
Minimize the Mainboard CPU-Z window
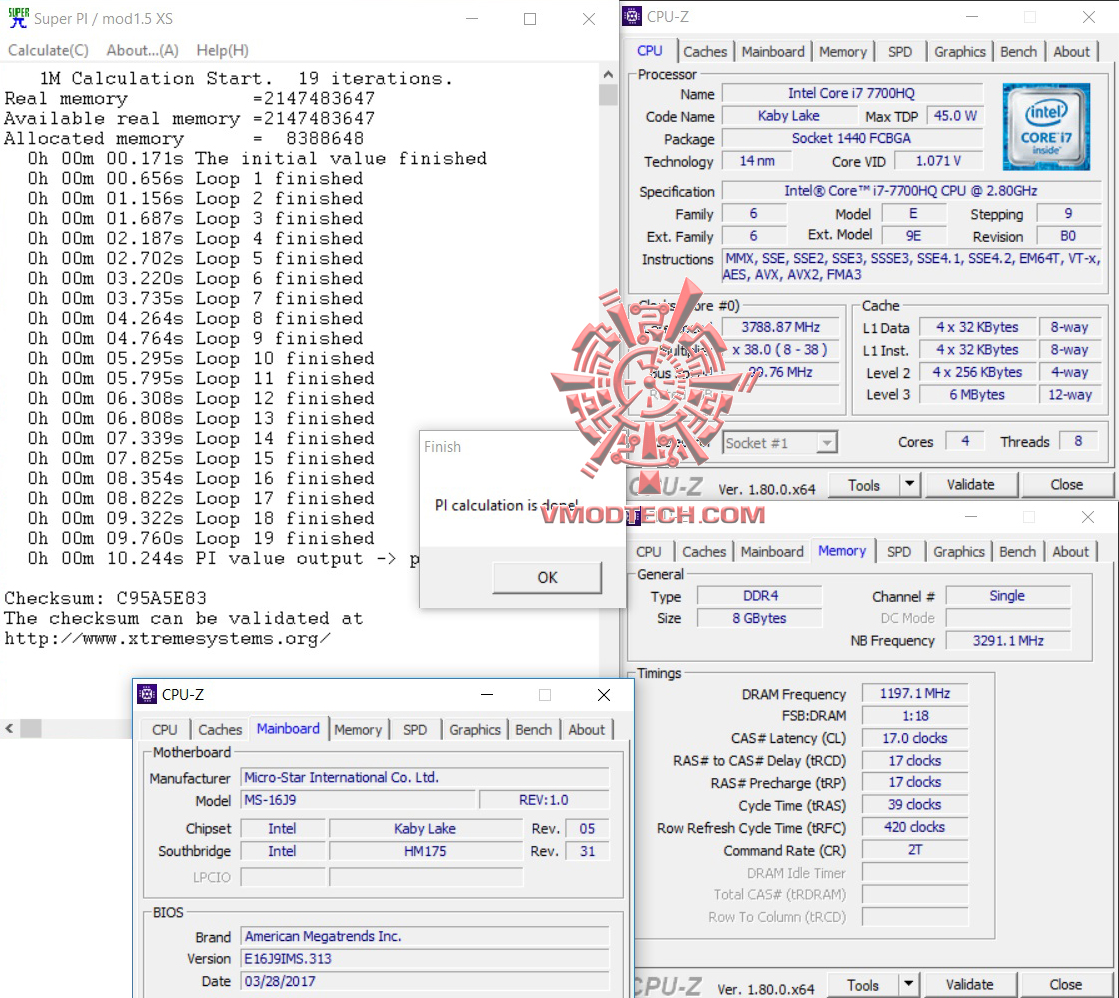tap(487, 695)
